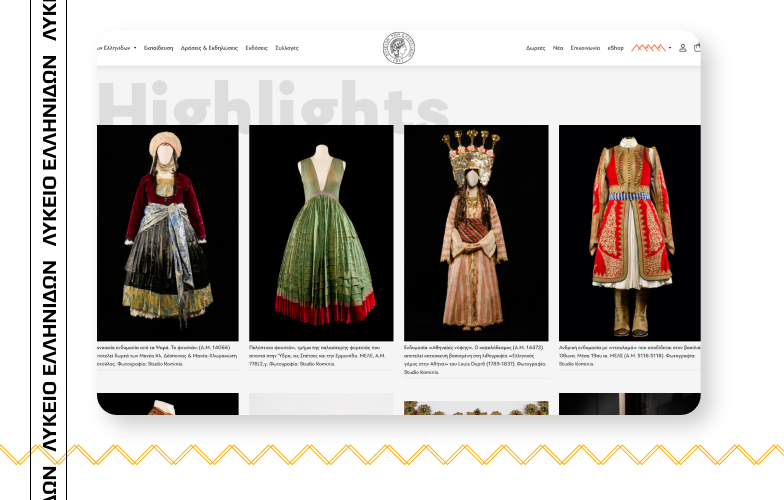The image size is (784, 500).
Task: Go to the Δωρεές page
Action: (x=536, y=48)
